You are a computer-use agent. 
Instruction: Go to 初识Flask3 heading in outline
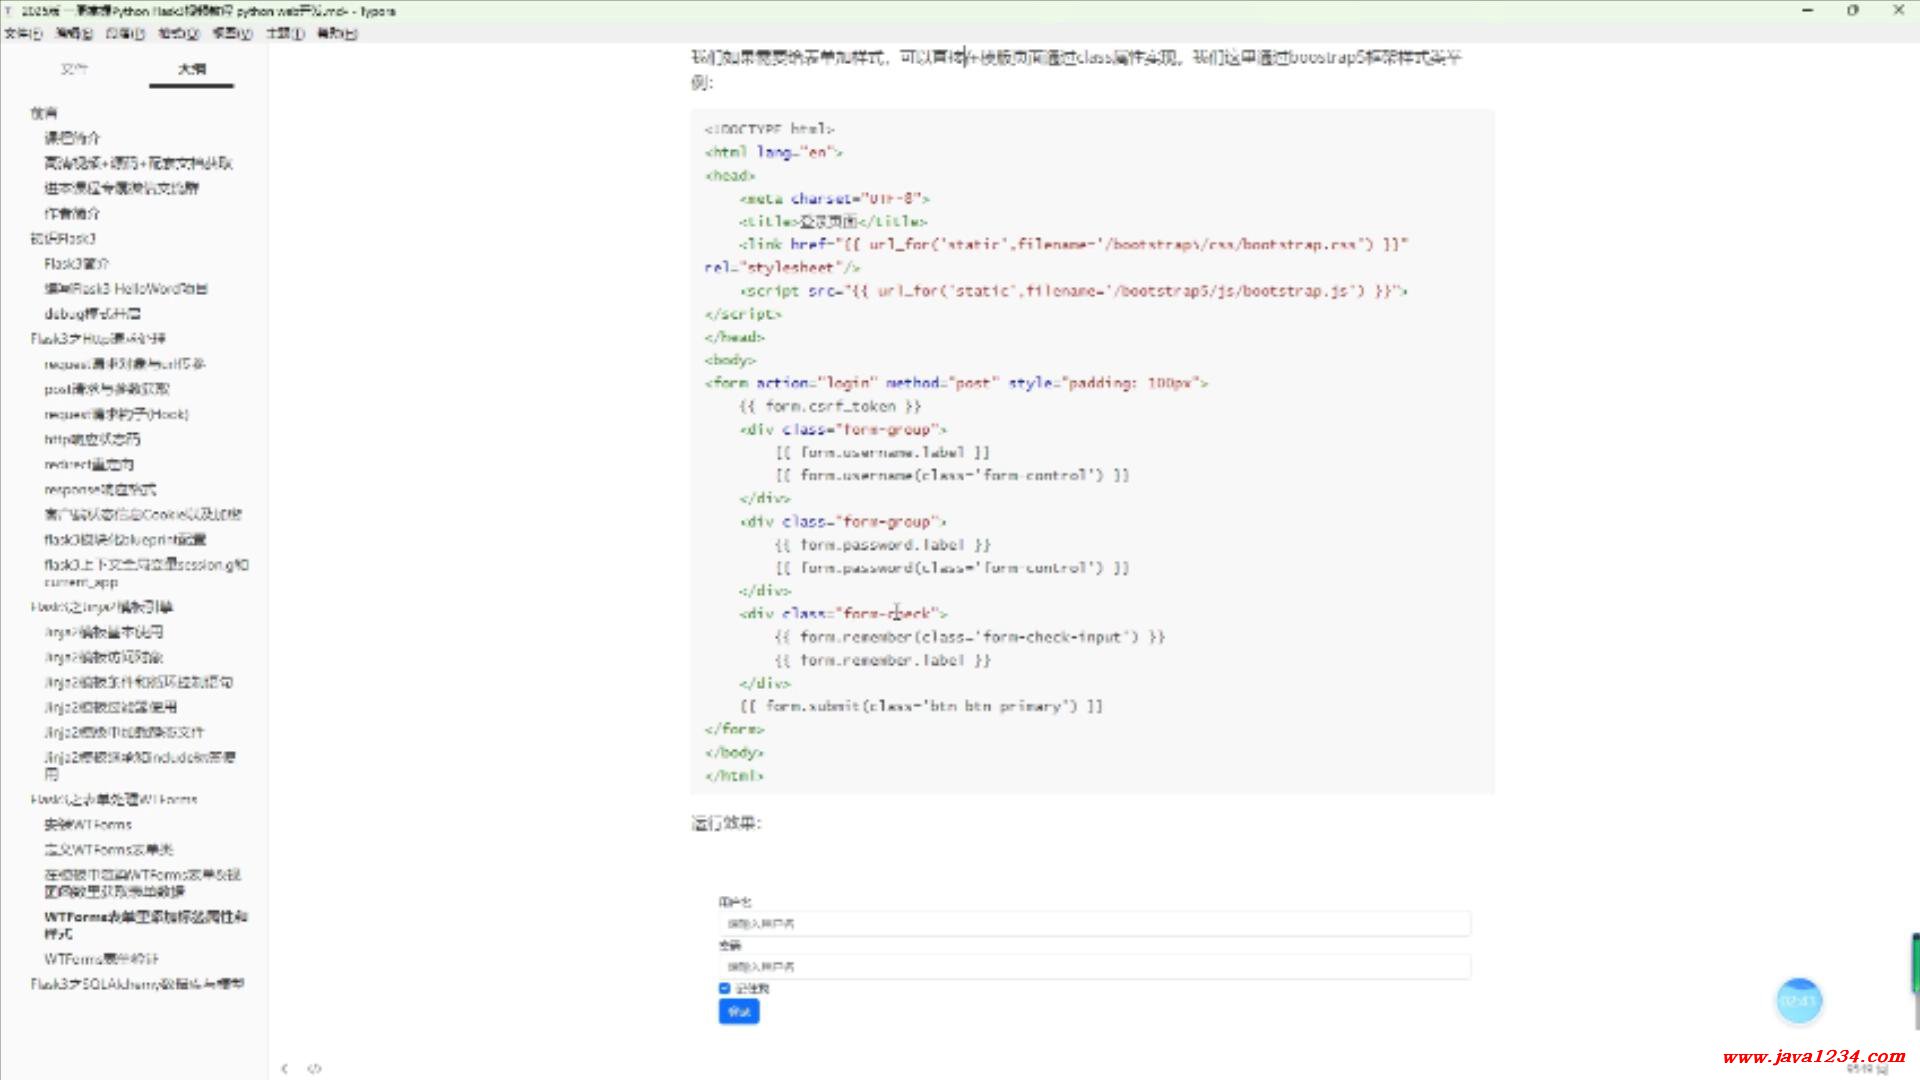pos(63,238)
